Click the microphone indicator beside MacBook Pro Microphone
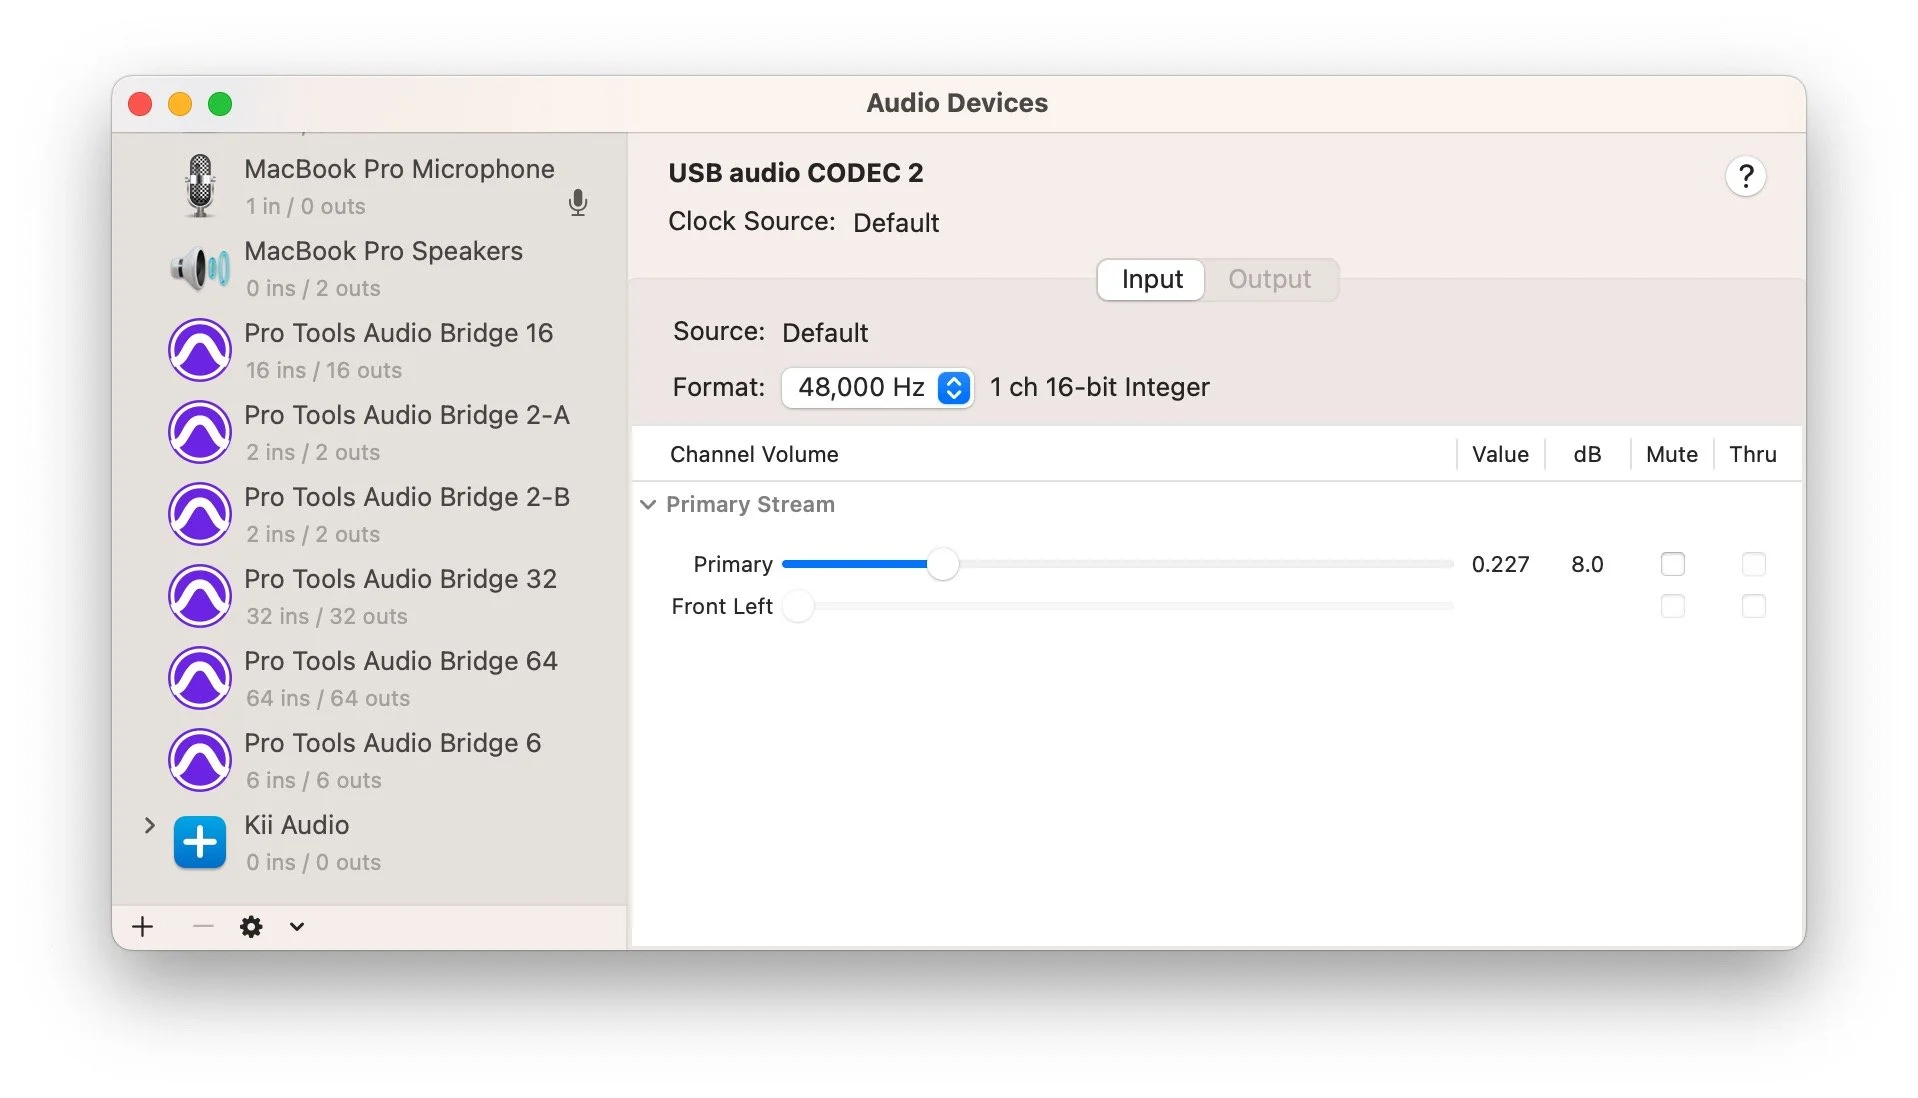 [578, 202]
